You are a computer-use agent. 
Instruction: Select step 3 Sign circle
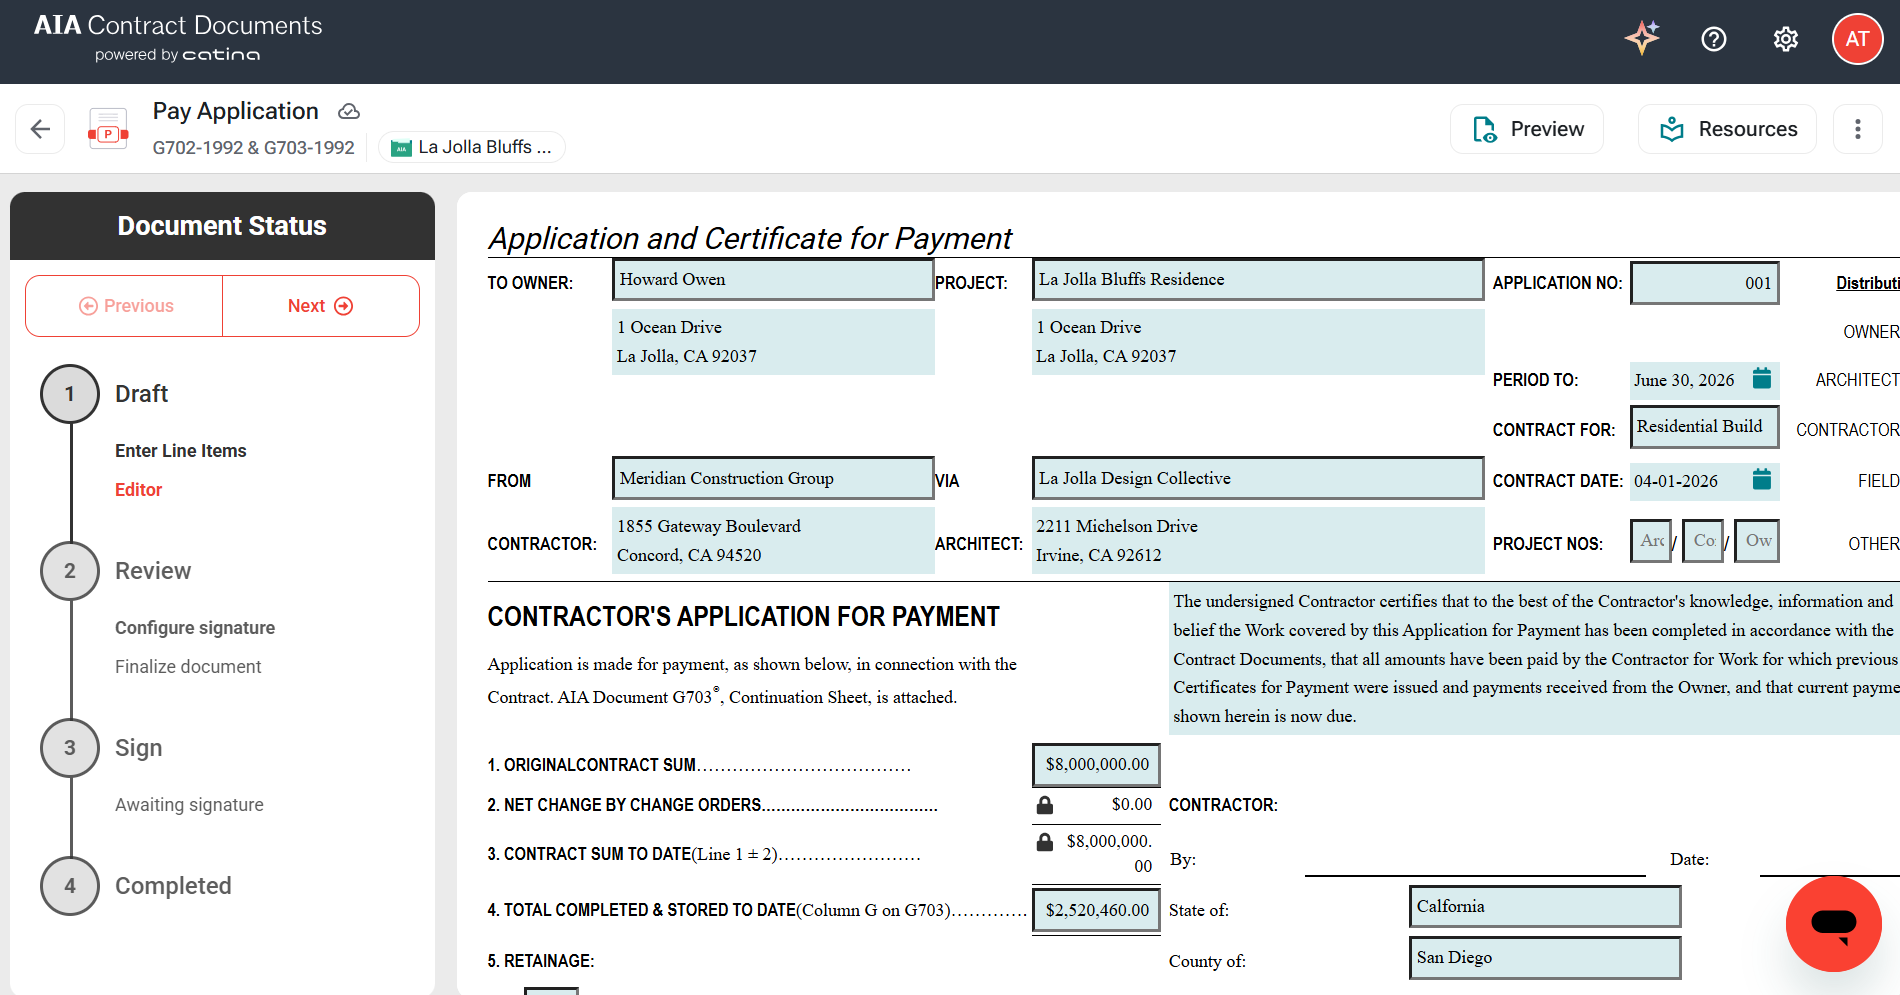70,748
